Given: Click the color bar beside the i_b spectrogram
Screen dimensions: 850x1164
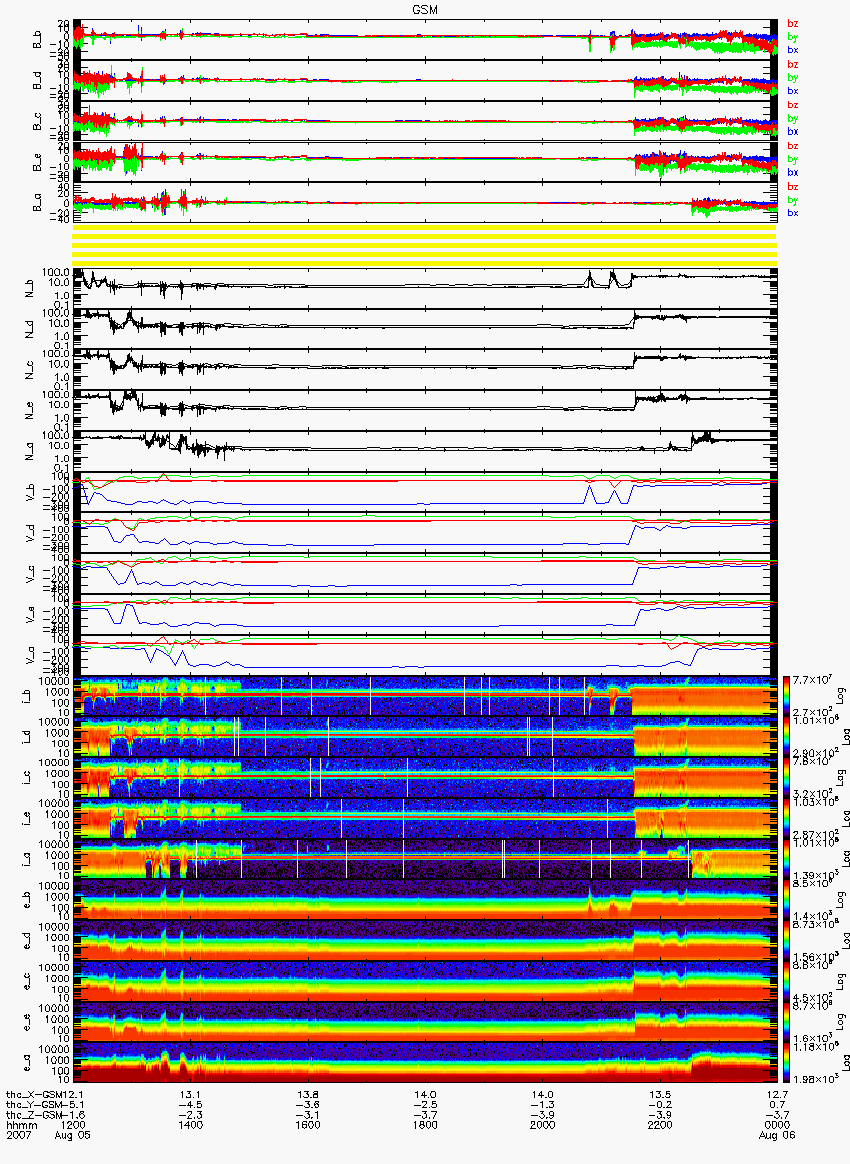Looking at the screenshot, I should point(787,696).
